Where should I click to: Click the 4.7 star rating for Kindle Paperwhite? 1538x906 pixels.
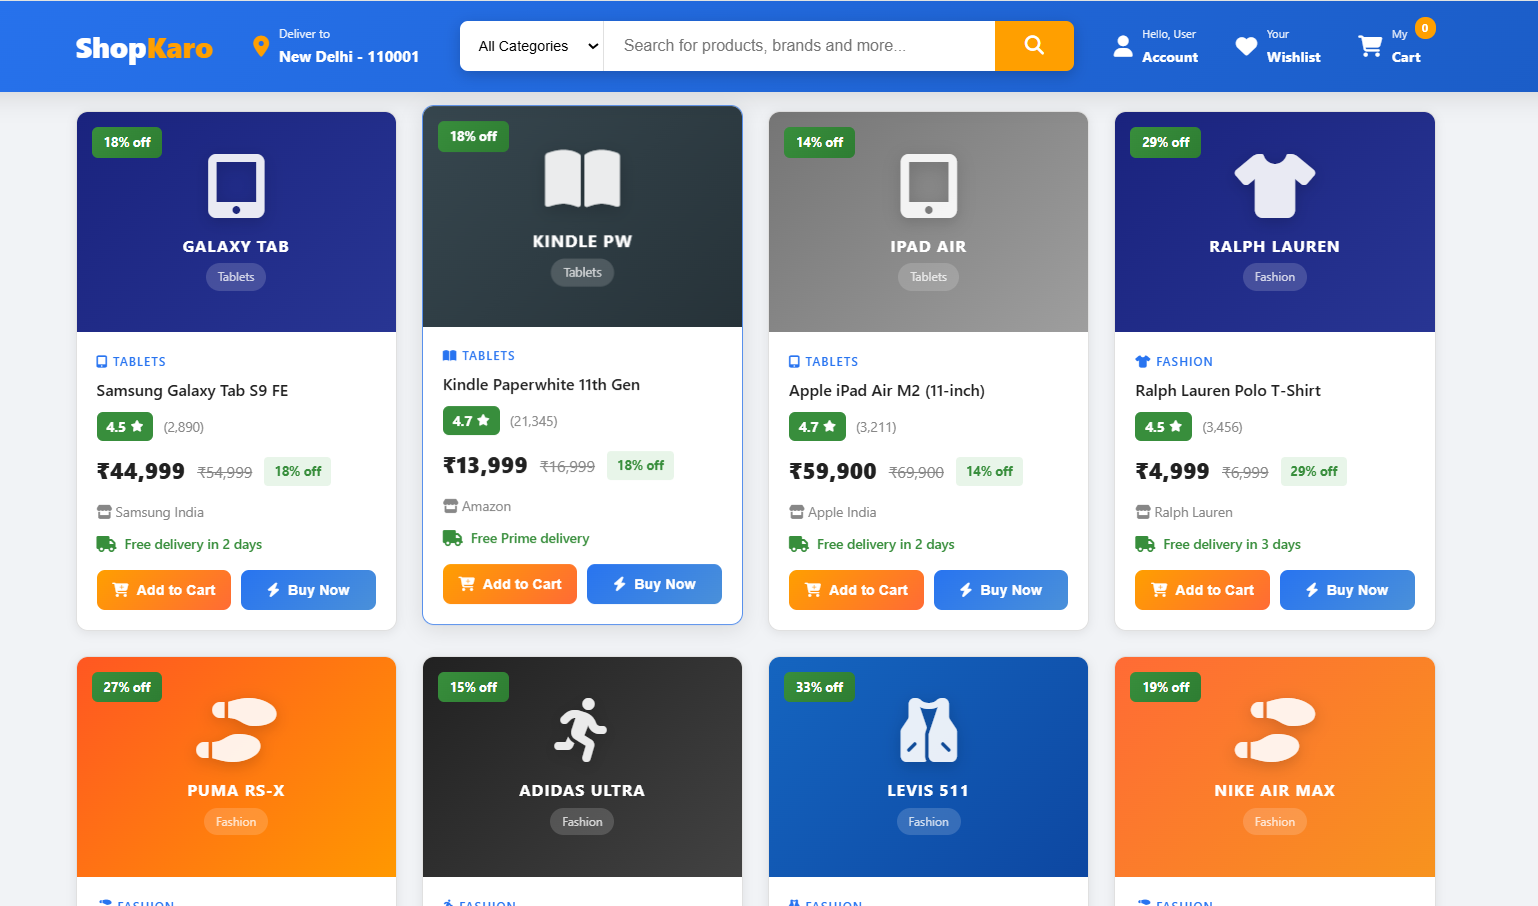tap(471, 421)
